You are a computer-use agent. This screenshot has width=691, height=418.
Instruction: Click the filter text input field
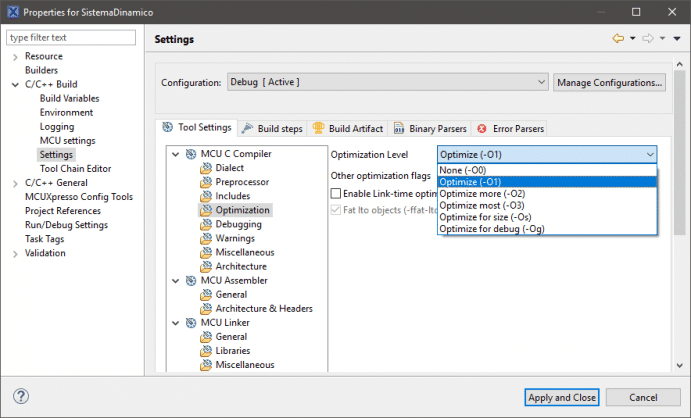(x=70, y=38)
